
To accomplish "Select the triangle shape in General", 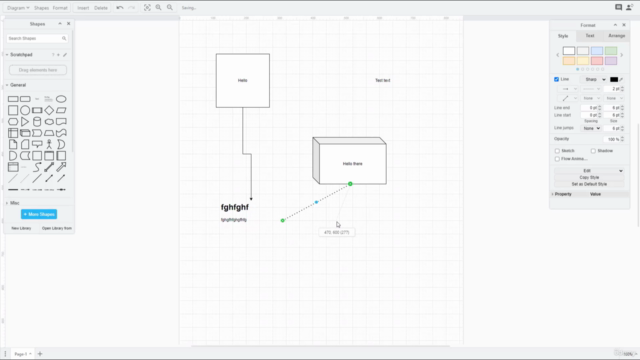I will [x=25, y=122].
